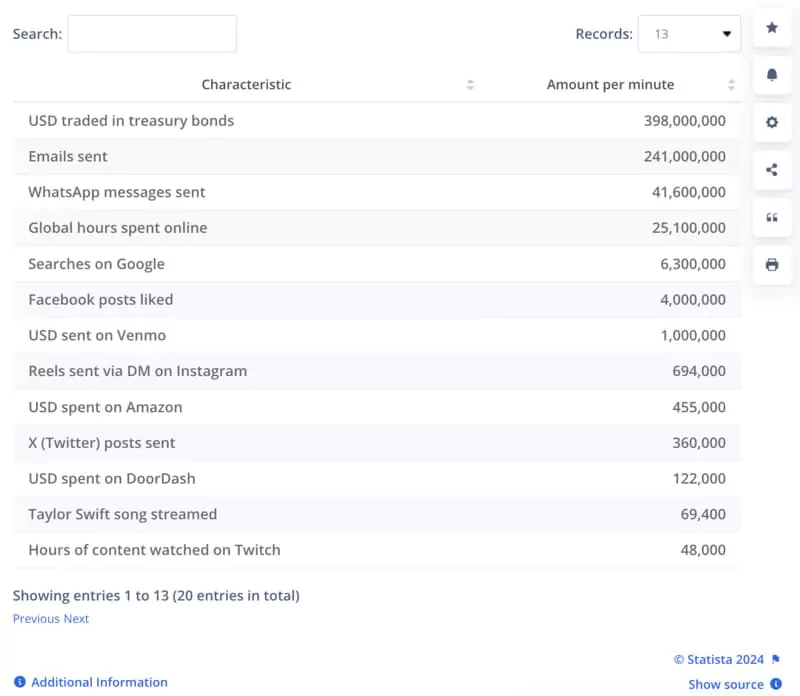
Task: Click the bell notification icon
Action: click(x=772, y=75)
